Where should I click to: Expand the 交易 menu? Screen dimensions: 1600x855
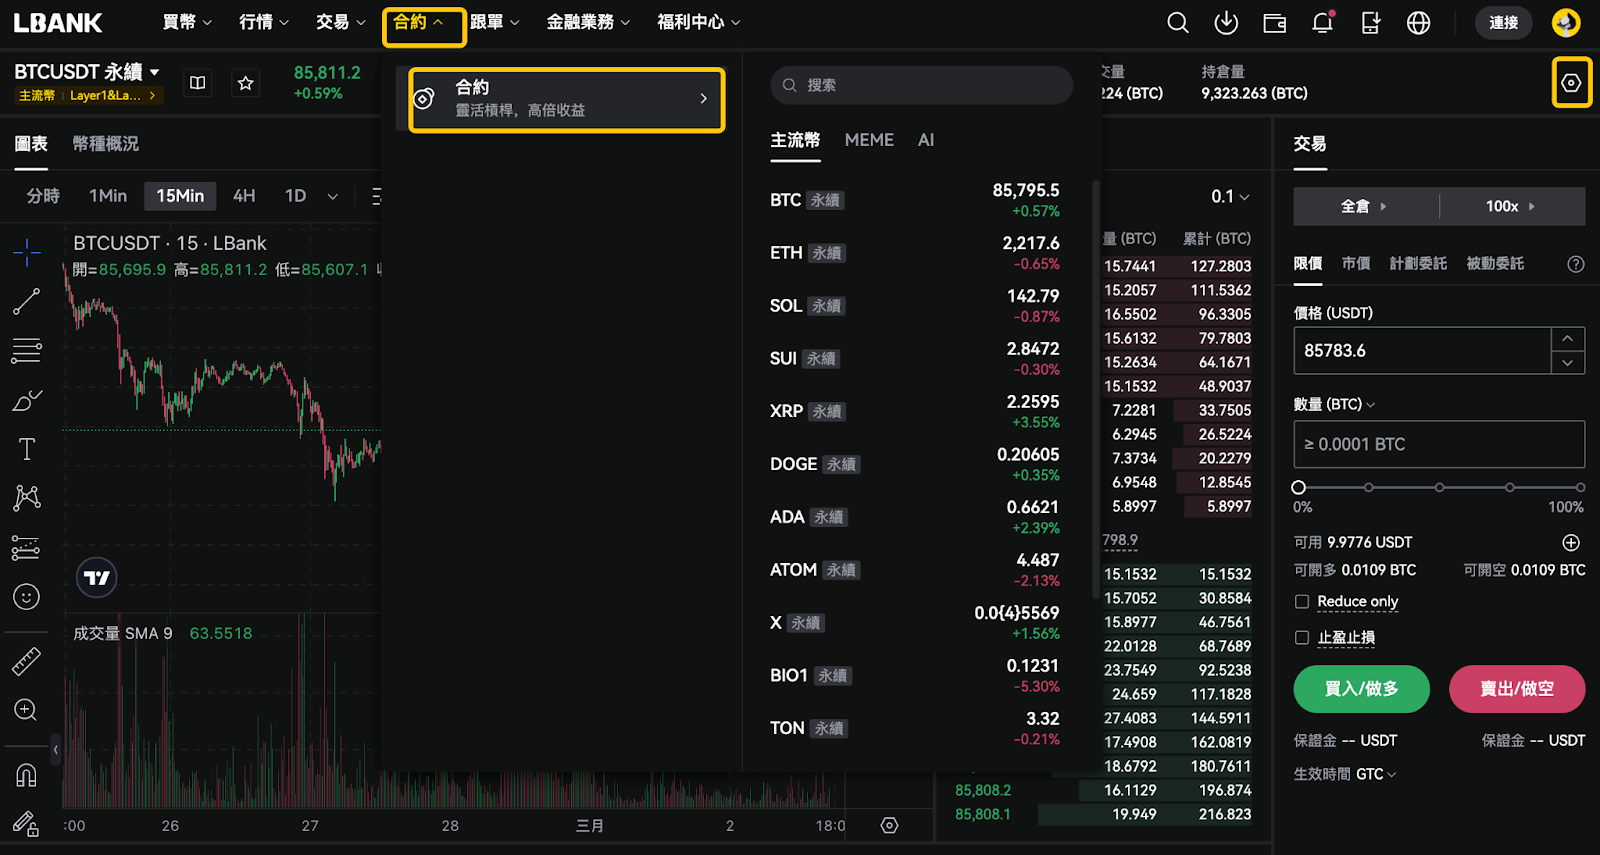[341, 22]
